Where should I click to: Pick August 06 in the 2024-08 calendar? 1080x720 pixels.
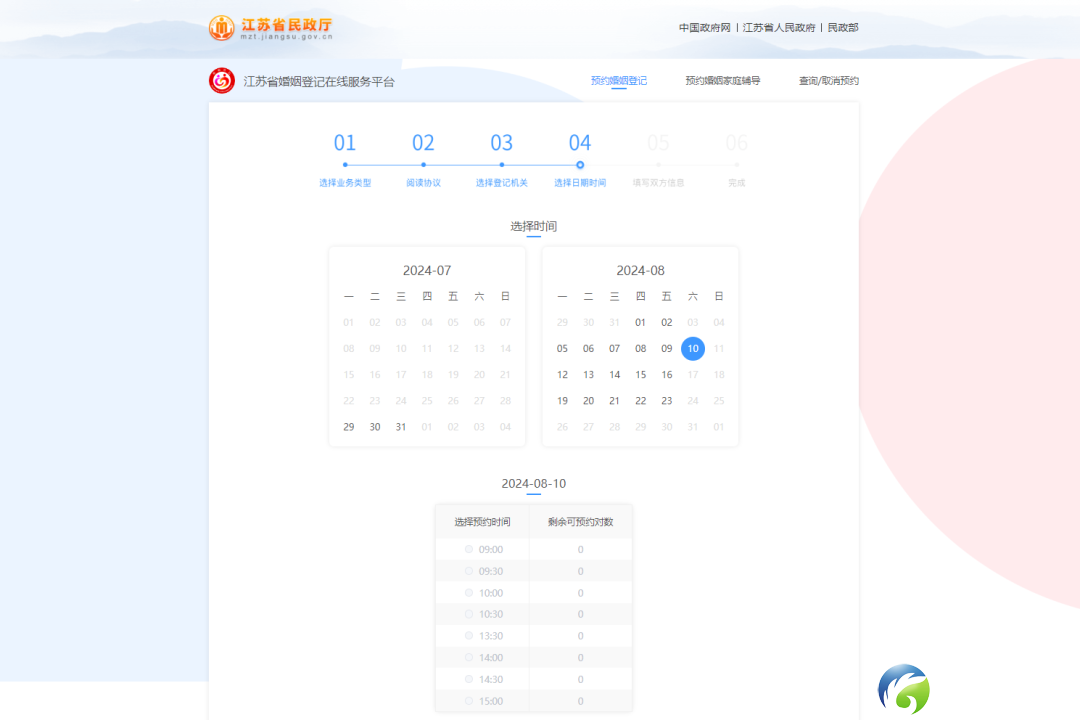588,348
